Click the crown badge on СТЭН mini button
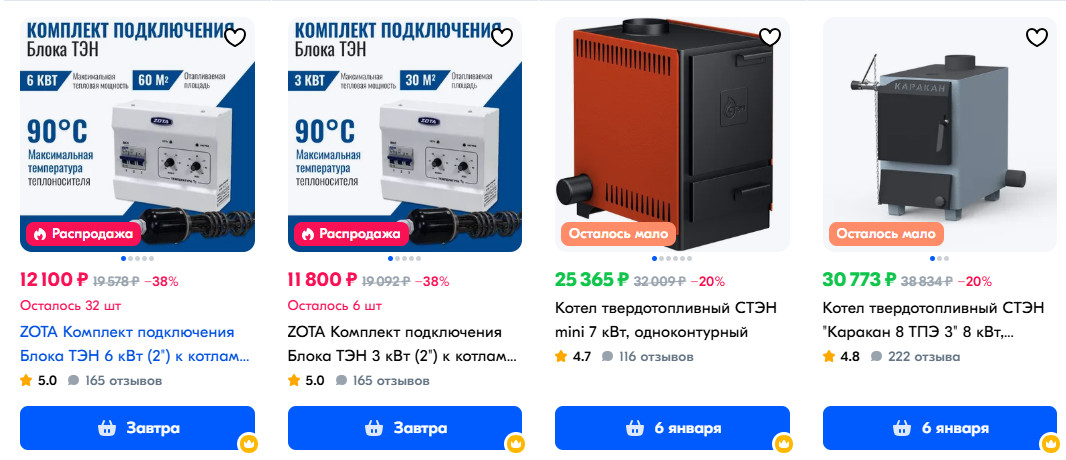The width and height of the screenshot is (1066, 460). [x=783, y=444]
